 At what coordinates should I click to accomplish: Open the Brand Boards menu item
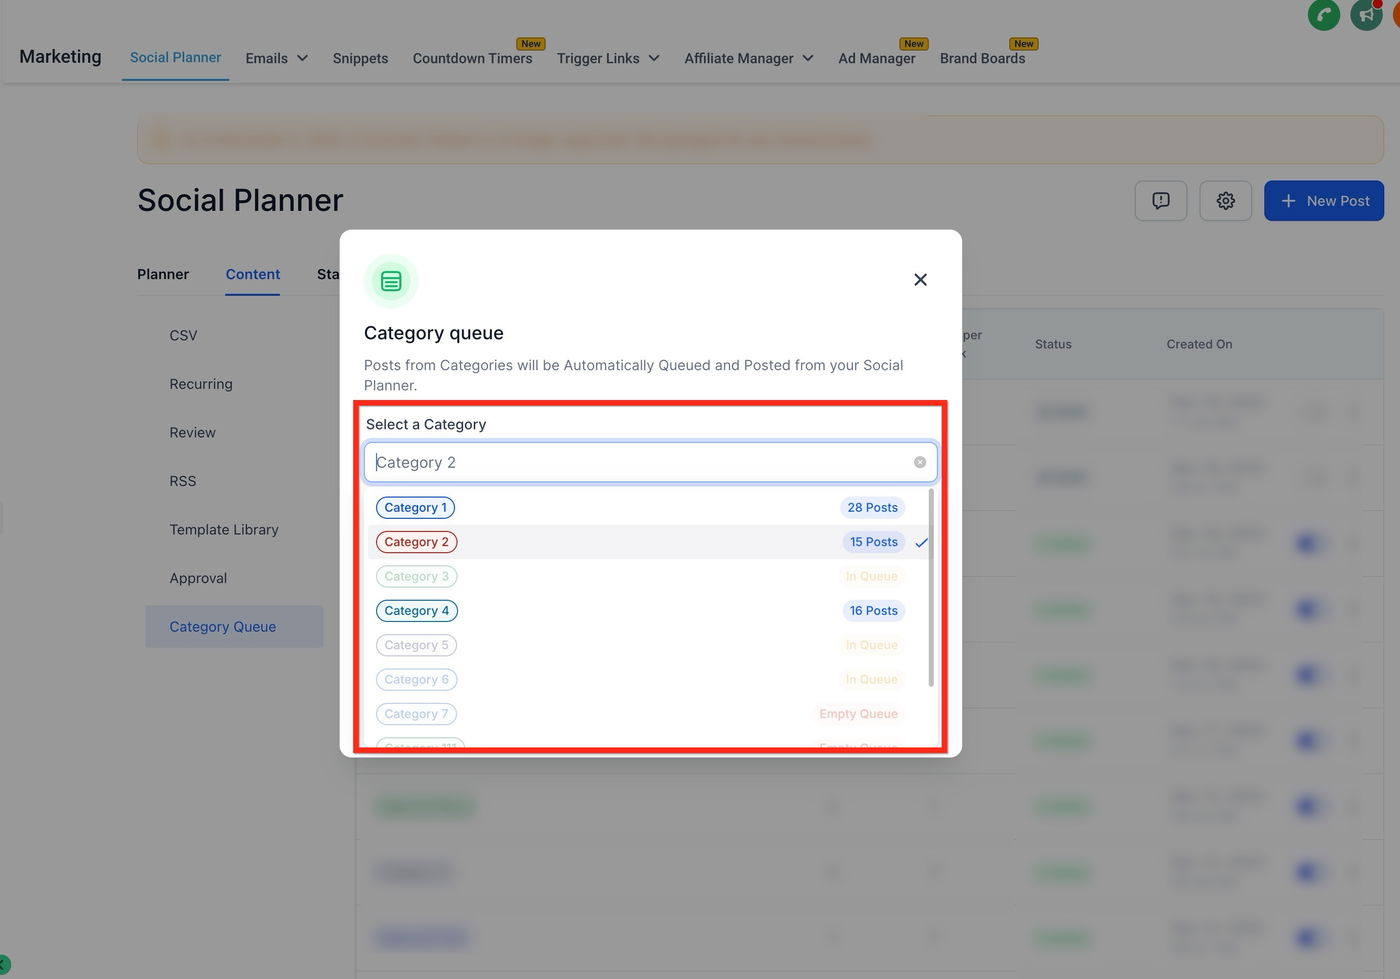point(982,58)
